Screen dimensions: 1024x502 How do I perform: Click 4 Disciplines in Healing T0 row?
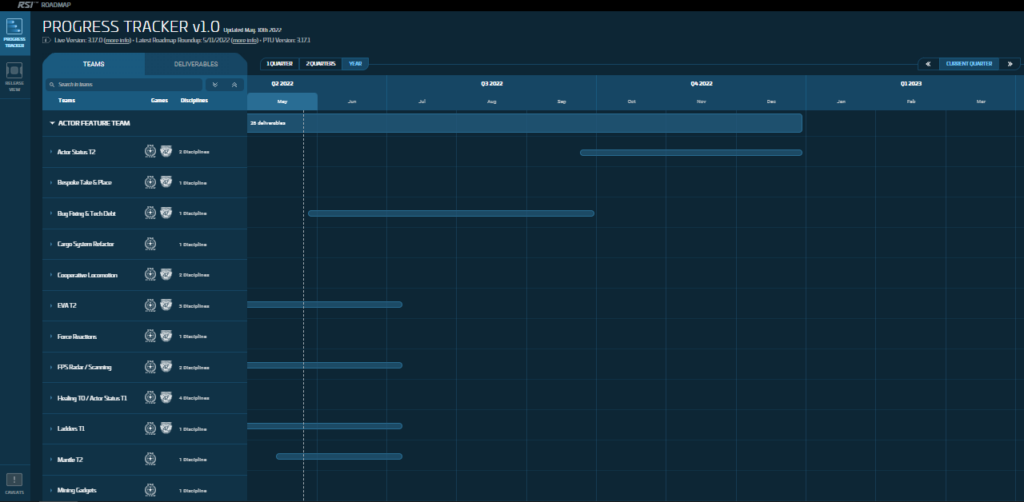[194, 398]
